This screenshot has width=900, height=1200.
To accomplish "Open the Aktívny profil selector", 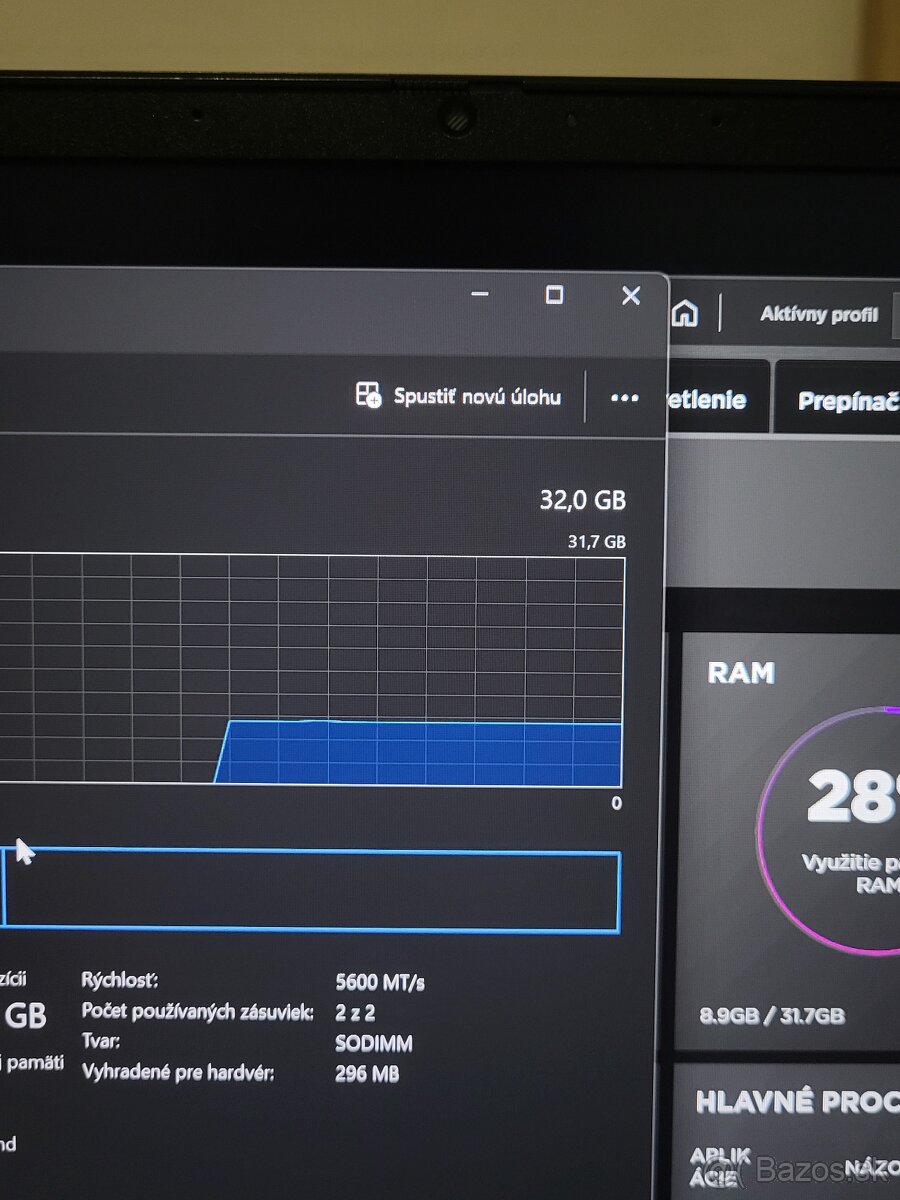I will [x=819, y=315].
